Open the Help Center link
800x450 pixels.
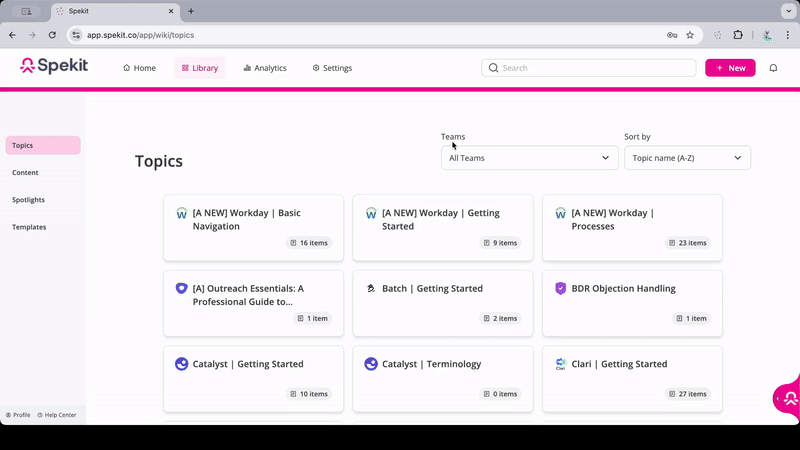click(57, 415)
